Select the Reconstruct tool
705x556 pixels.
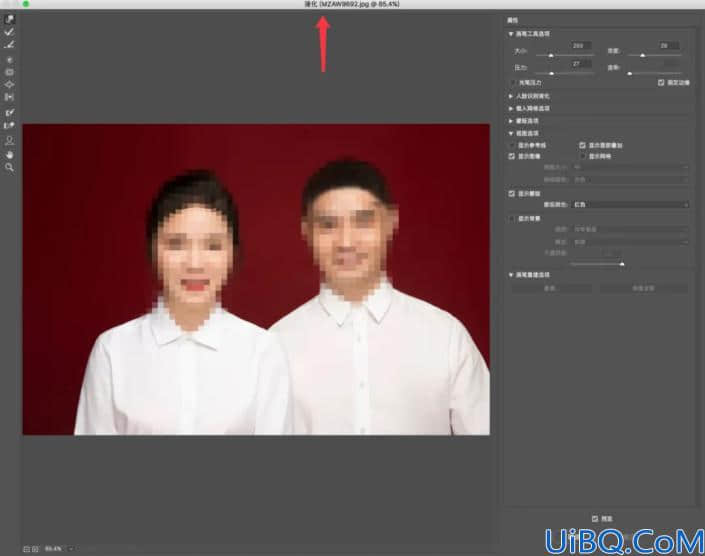click(9, 32)
